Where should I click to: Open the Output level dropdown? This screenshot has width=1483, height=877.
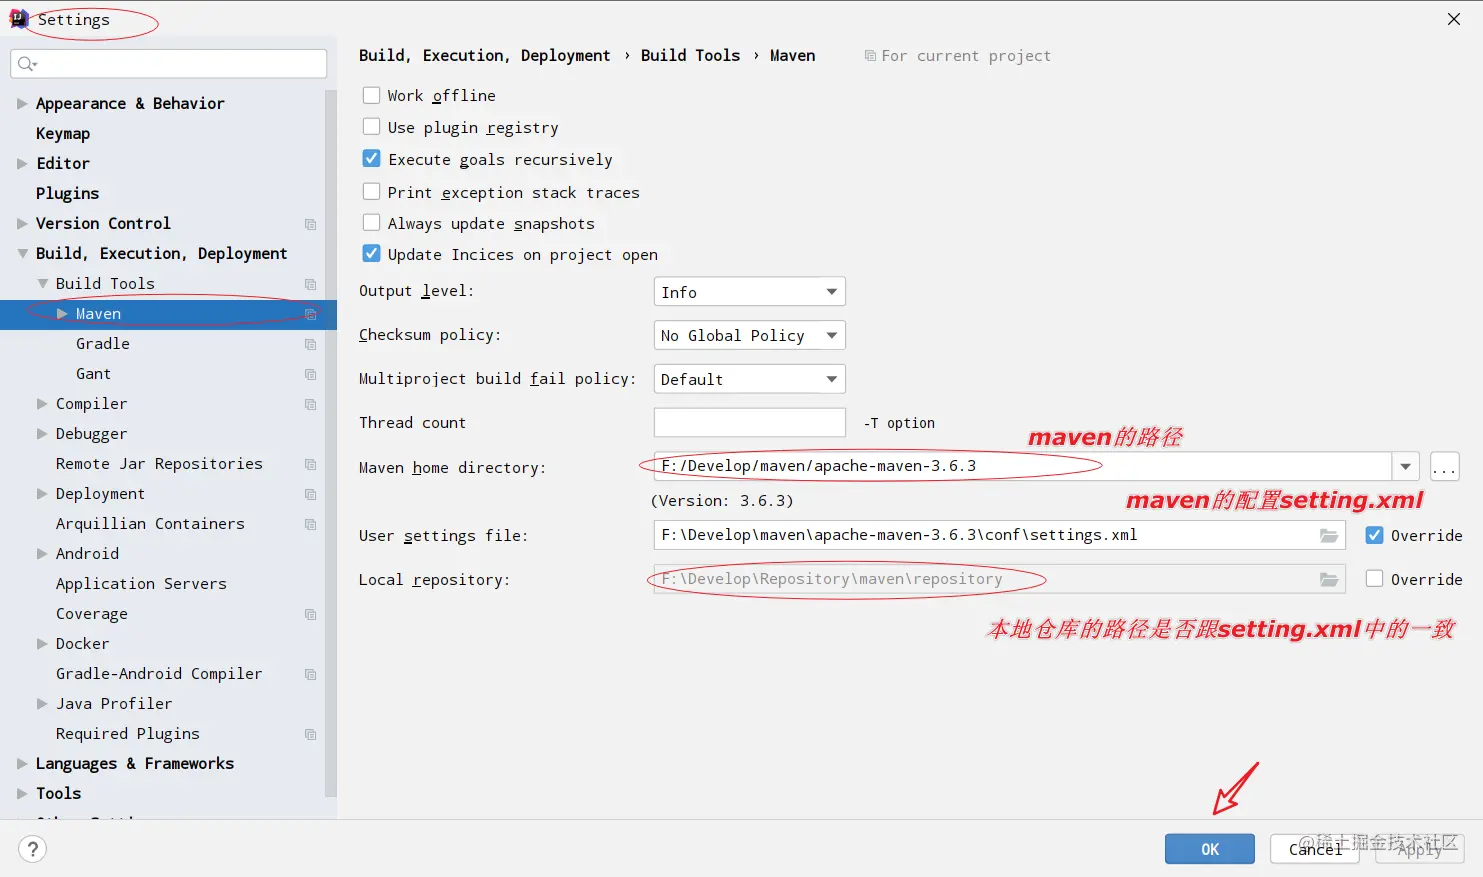(750, 292)
